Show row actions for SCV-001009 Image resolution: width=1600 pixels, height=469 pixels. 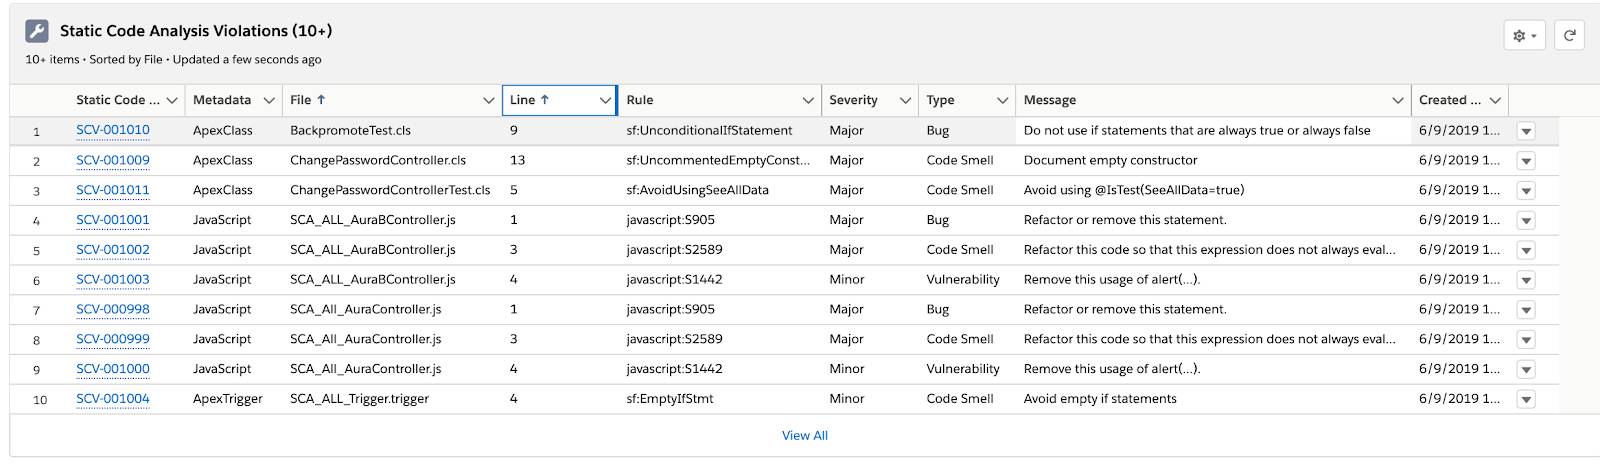[x=1526, y=161]
